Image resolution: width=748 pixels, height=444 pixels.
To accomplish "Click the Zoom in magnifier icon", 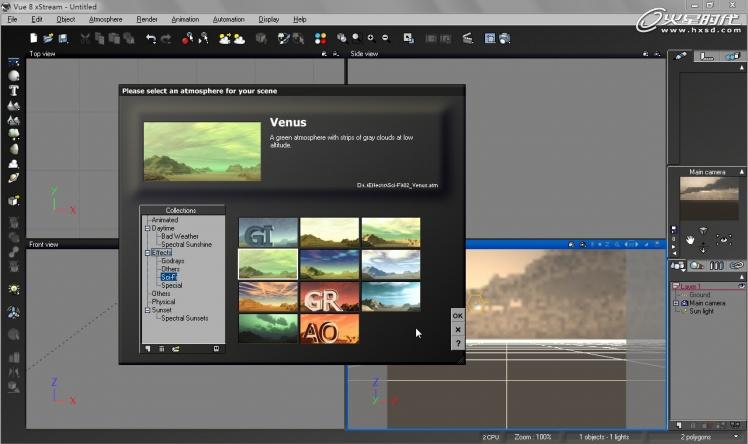I will (x=371, y=38).
